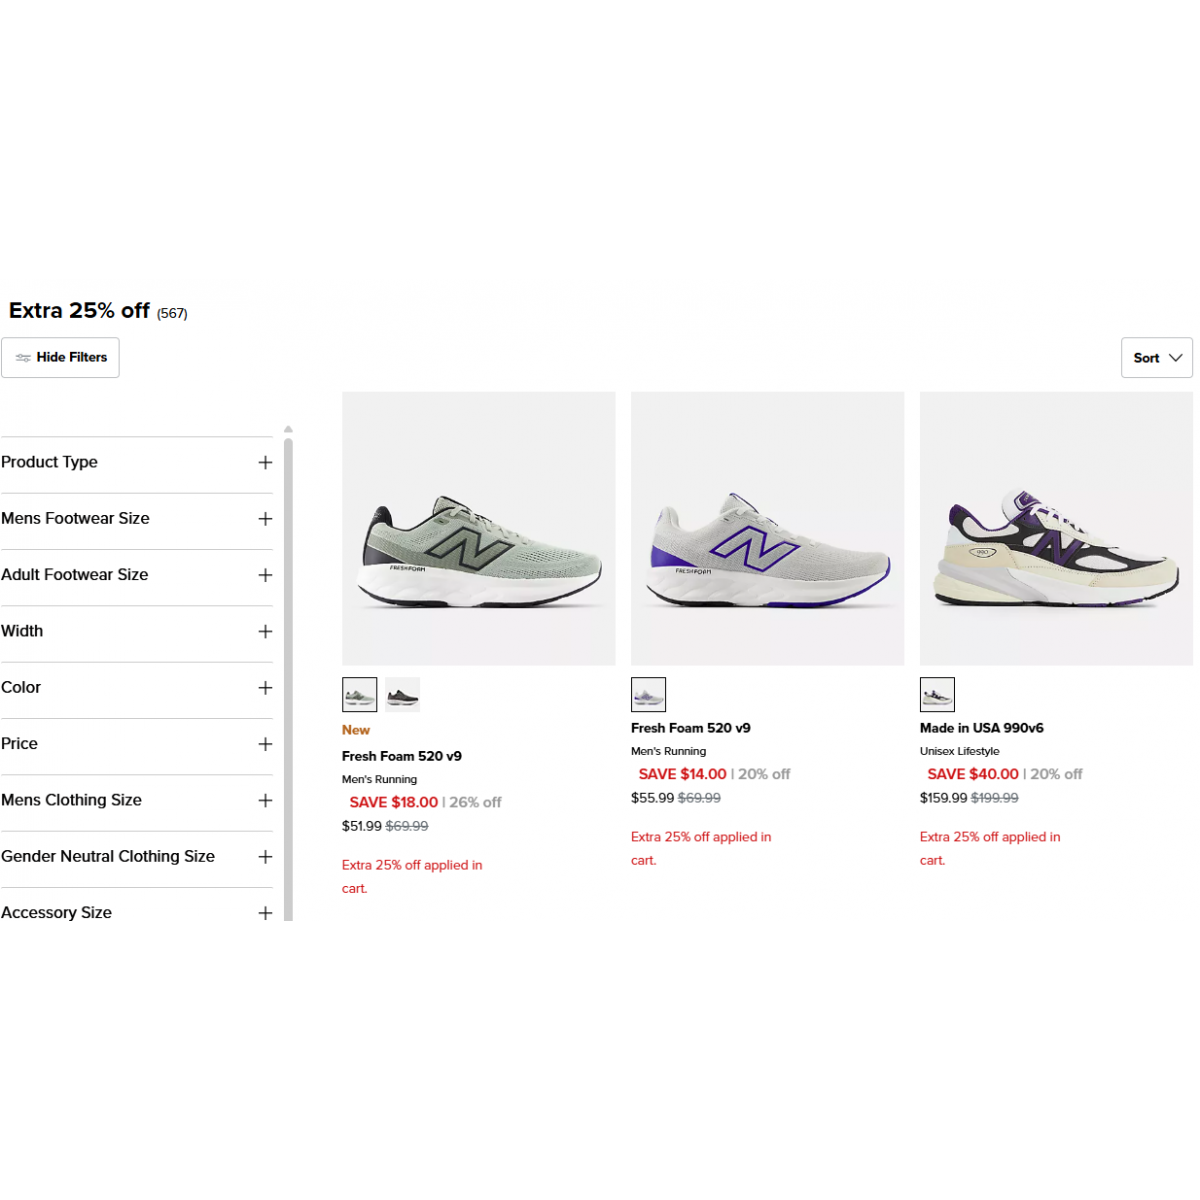Click plus icon for Mens Clothing Size

(x=265, y=800)
